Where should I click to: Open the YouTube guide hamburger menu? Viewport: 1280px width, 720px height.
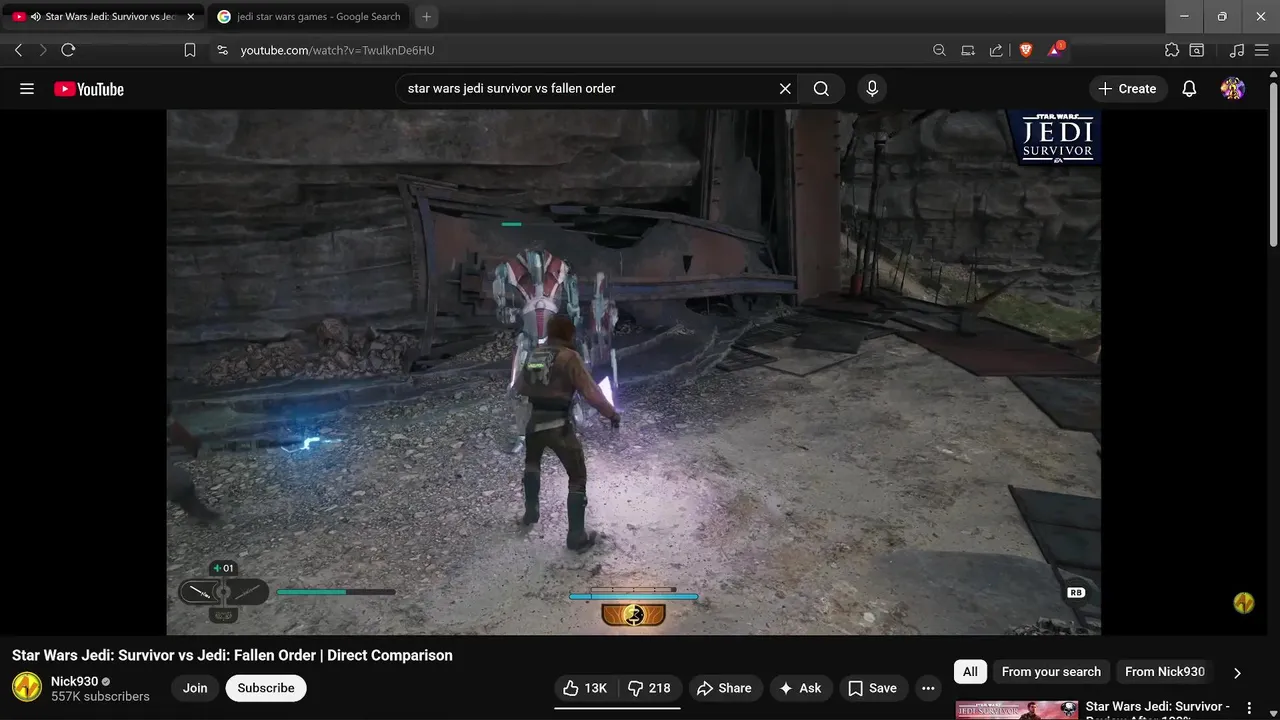(x=27, y=89)
